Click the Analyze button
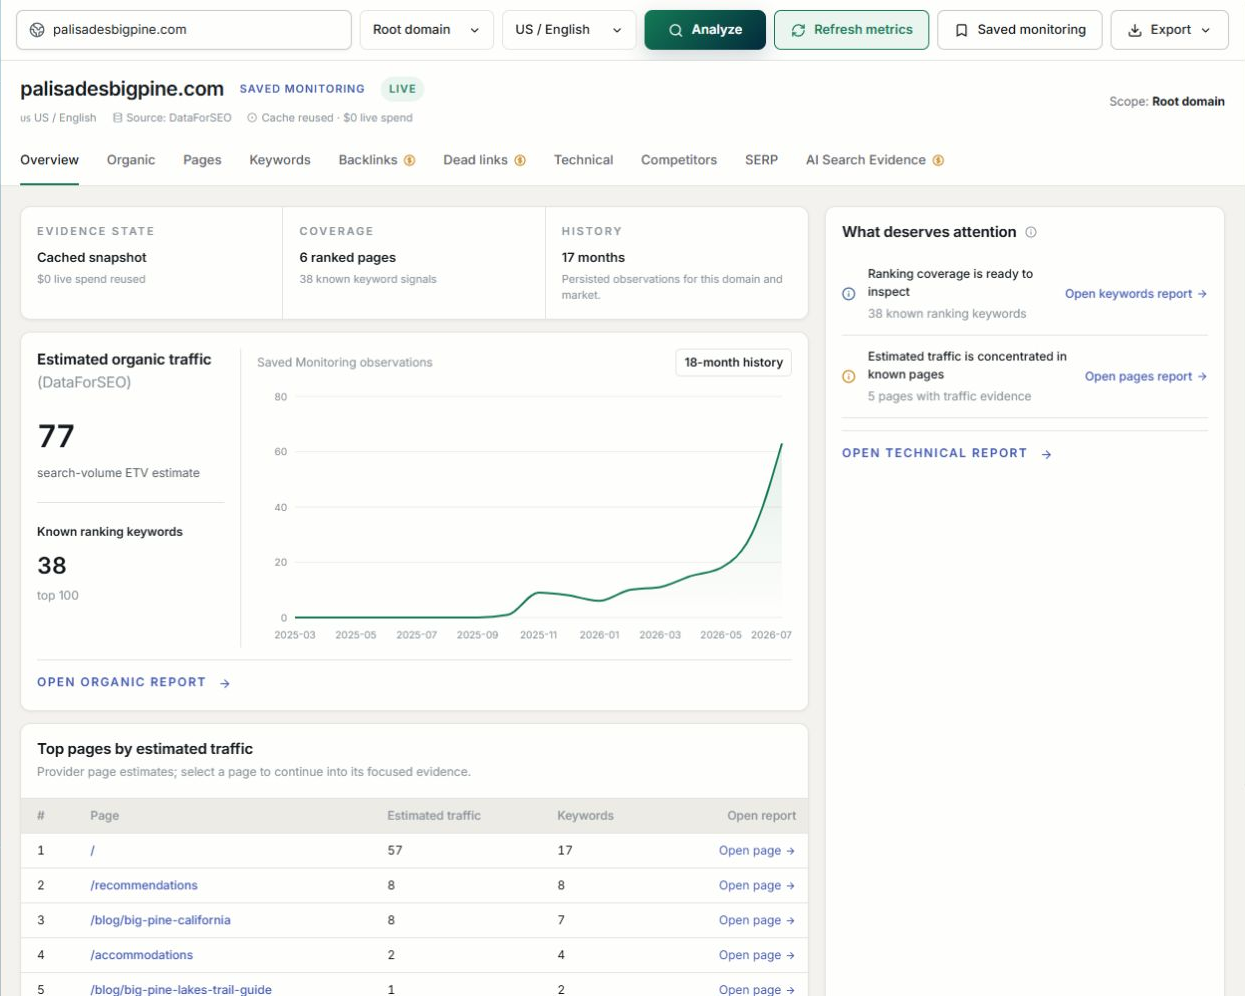1245x996 pixels. (705, 30)
